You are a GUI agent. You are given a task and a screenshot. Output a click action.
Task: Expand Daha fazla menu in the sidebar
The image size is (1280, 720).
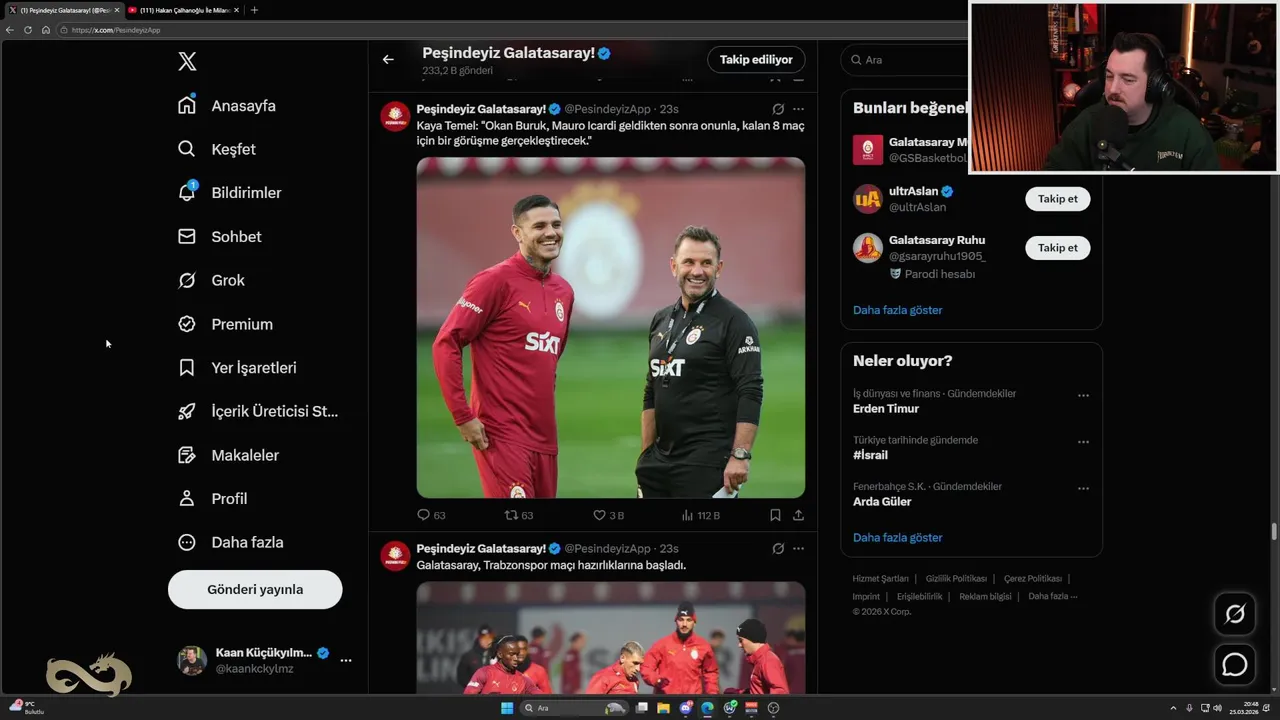pos(230,542)
